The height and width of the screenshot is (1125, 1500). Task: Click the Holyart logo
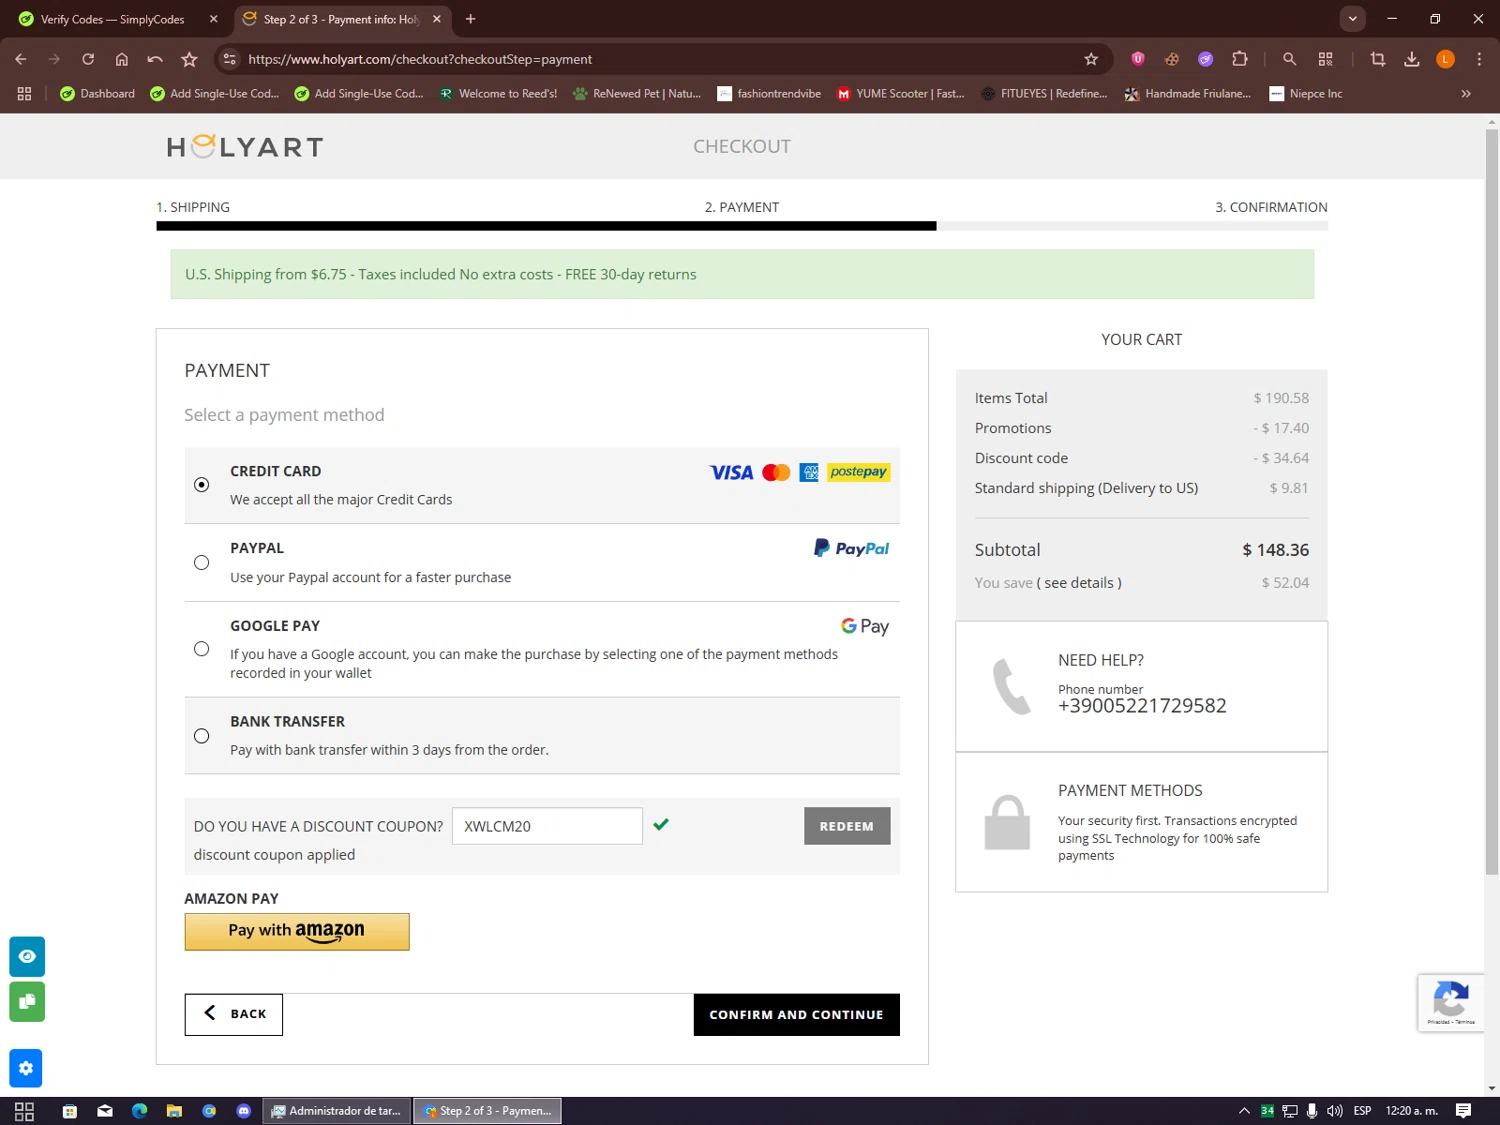tap(245, 147)
